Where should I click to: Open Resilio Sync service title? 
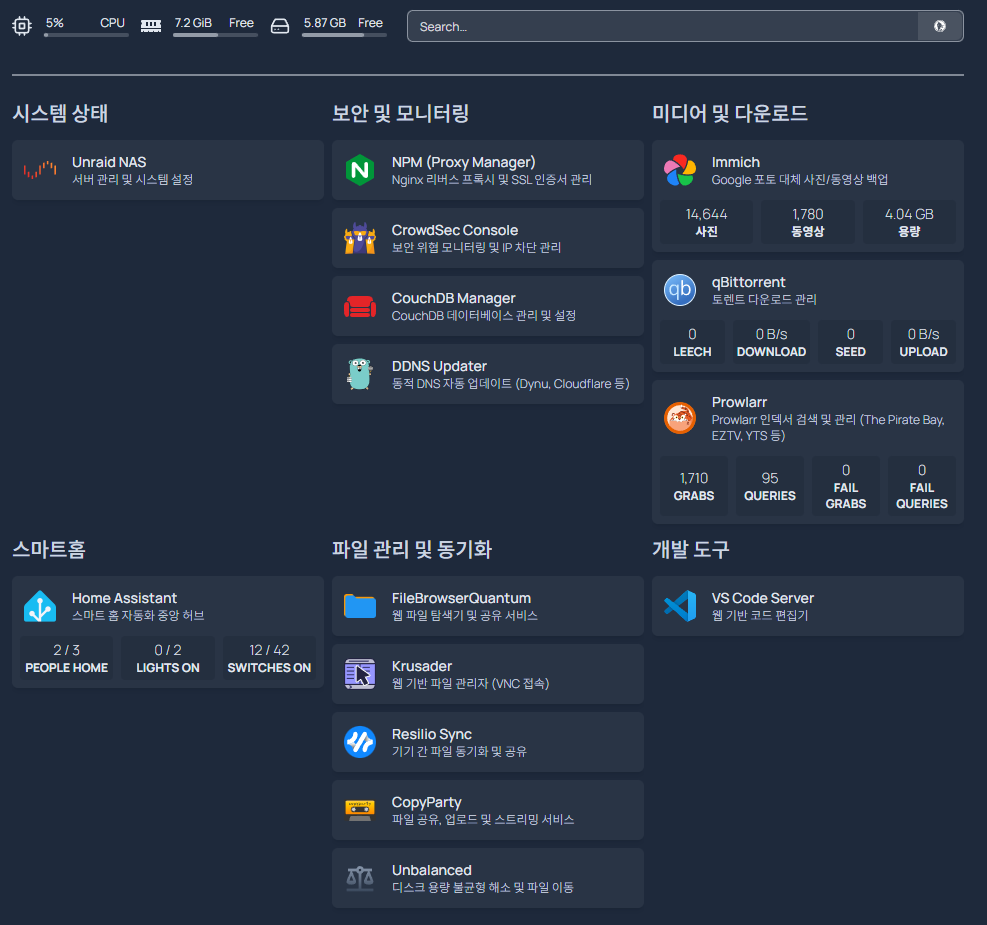[431, 734]
